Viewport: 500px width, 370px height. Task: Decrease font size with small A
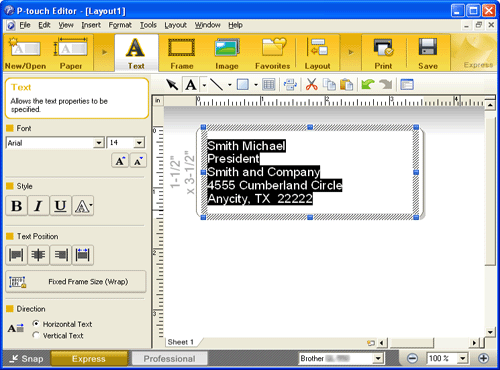point(138,161)
